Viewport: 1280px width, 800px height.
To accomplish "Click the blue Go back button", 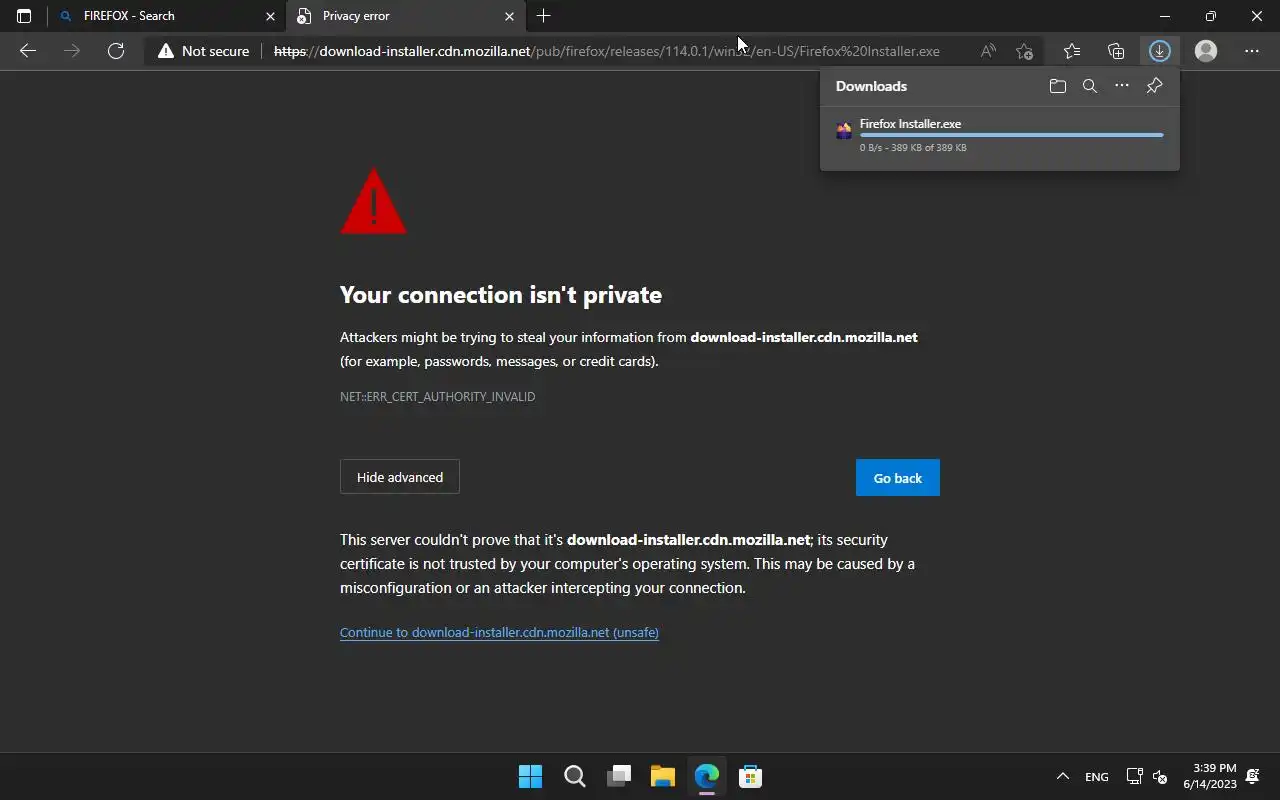I will point(898,478).
